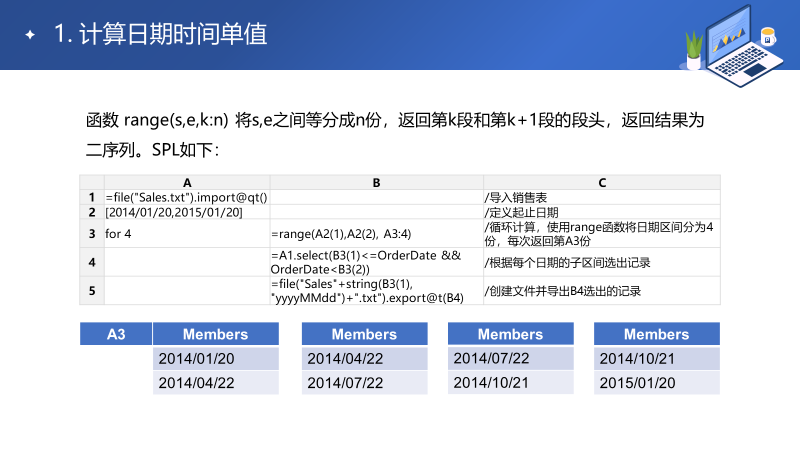This screenshot has width=800, height=450.
Task: Click '2014/04/22' in the first Members table
Action: pos(216,383)
